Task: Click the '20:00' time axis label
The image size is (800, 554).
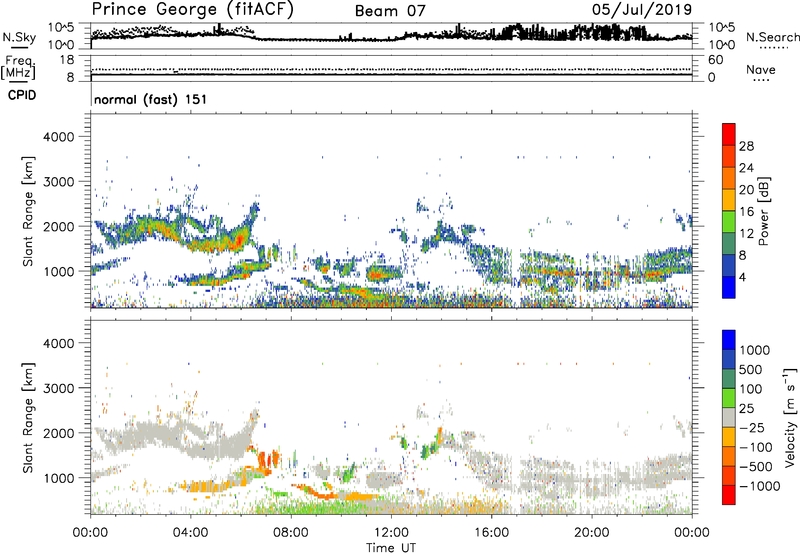Action: (592, 533)
